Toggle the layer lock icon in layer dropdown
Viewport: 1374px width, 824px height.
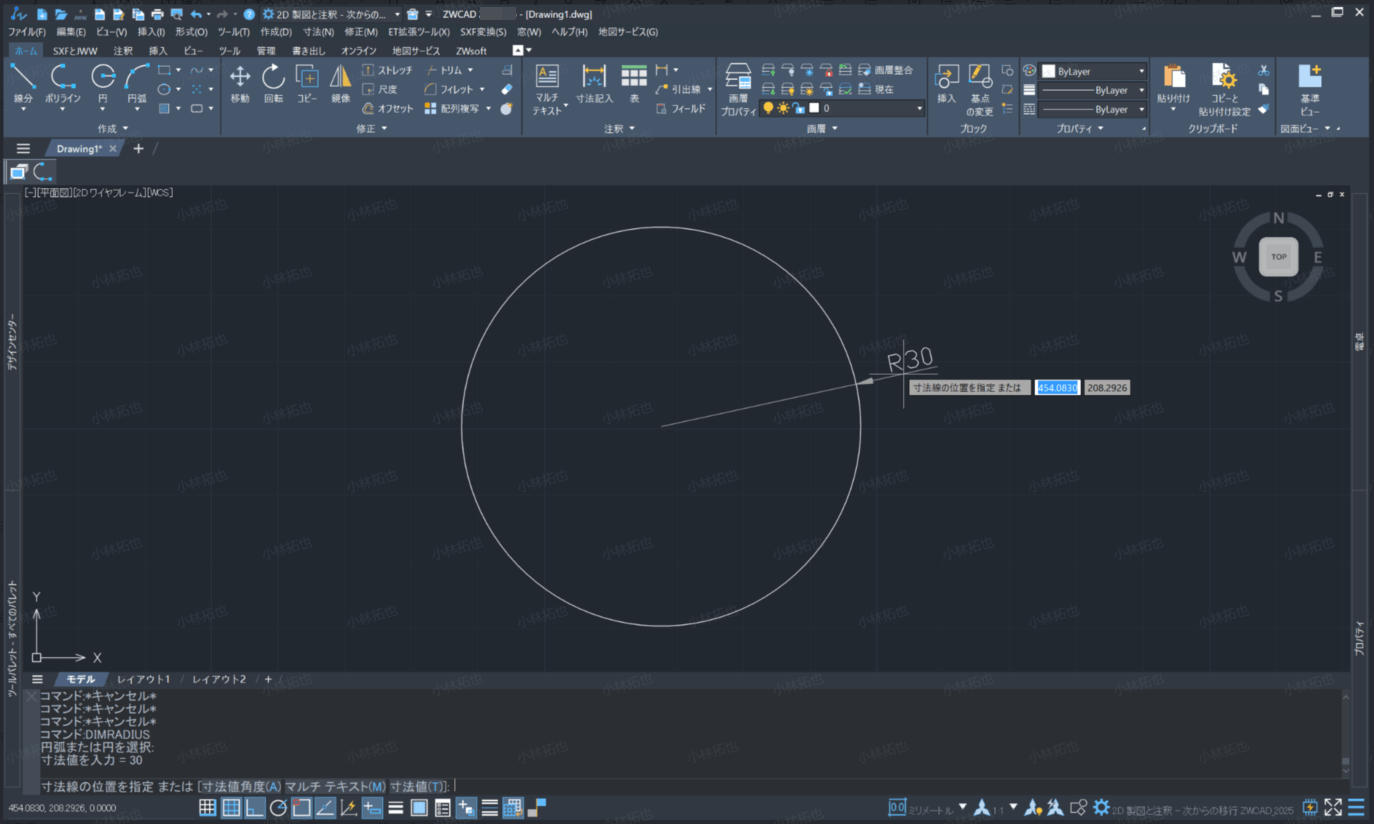[x=799, y=108]
